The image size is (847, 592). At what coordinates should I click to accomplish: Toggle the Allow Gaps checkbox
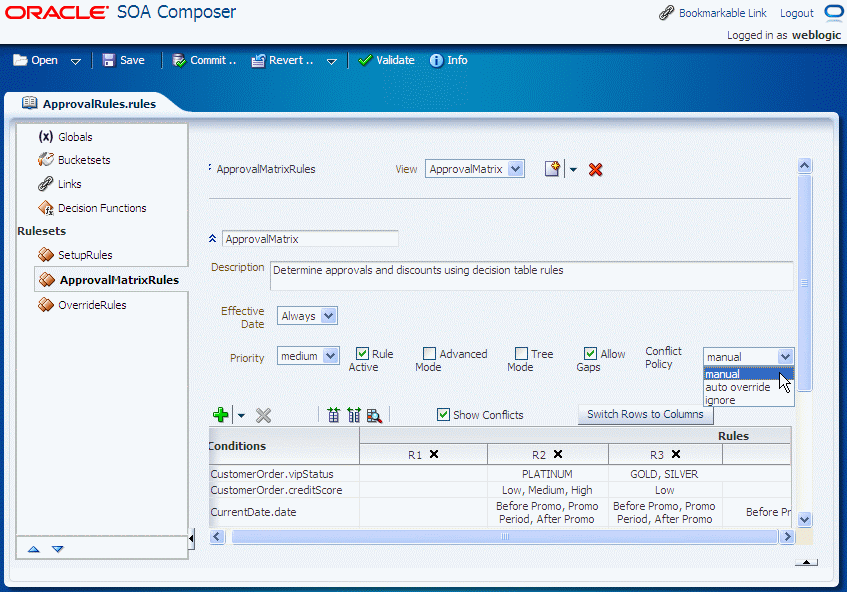(x=590, y=354)
